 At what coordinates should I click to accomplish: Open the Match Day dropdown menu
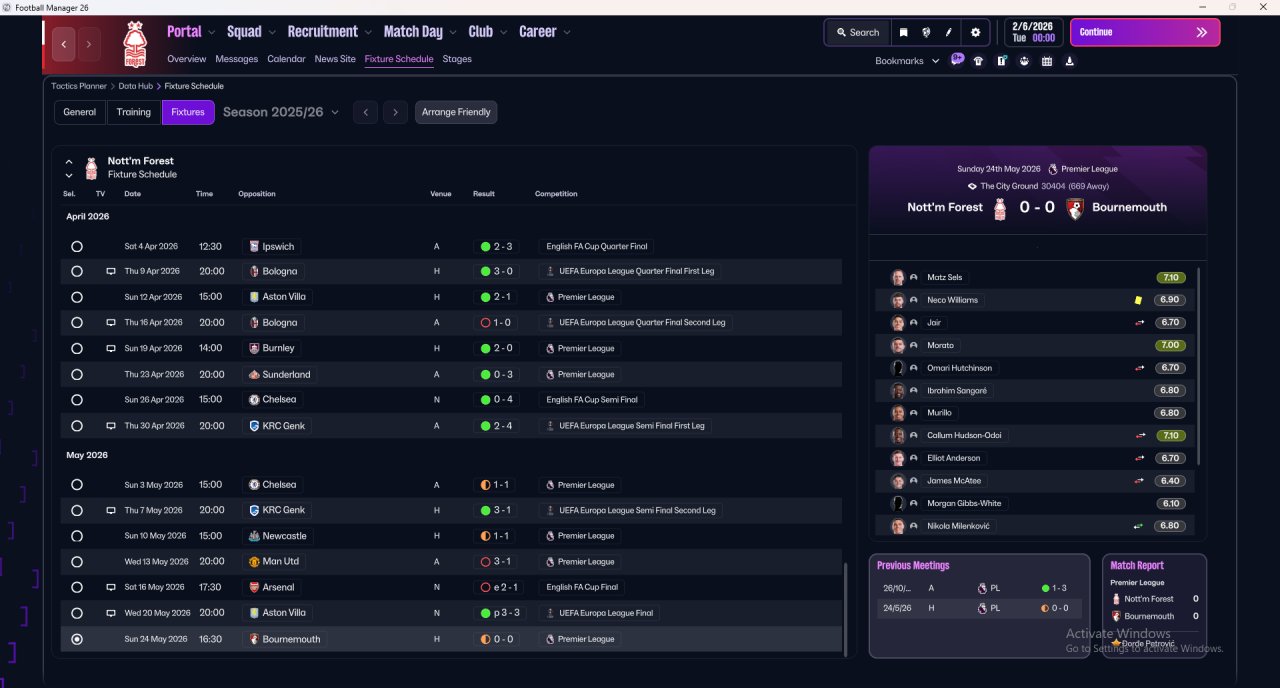(x=420, y=32)
